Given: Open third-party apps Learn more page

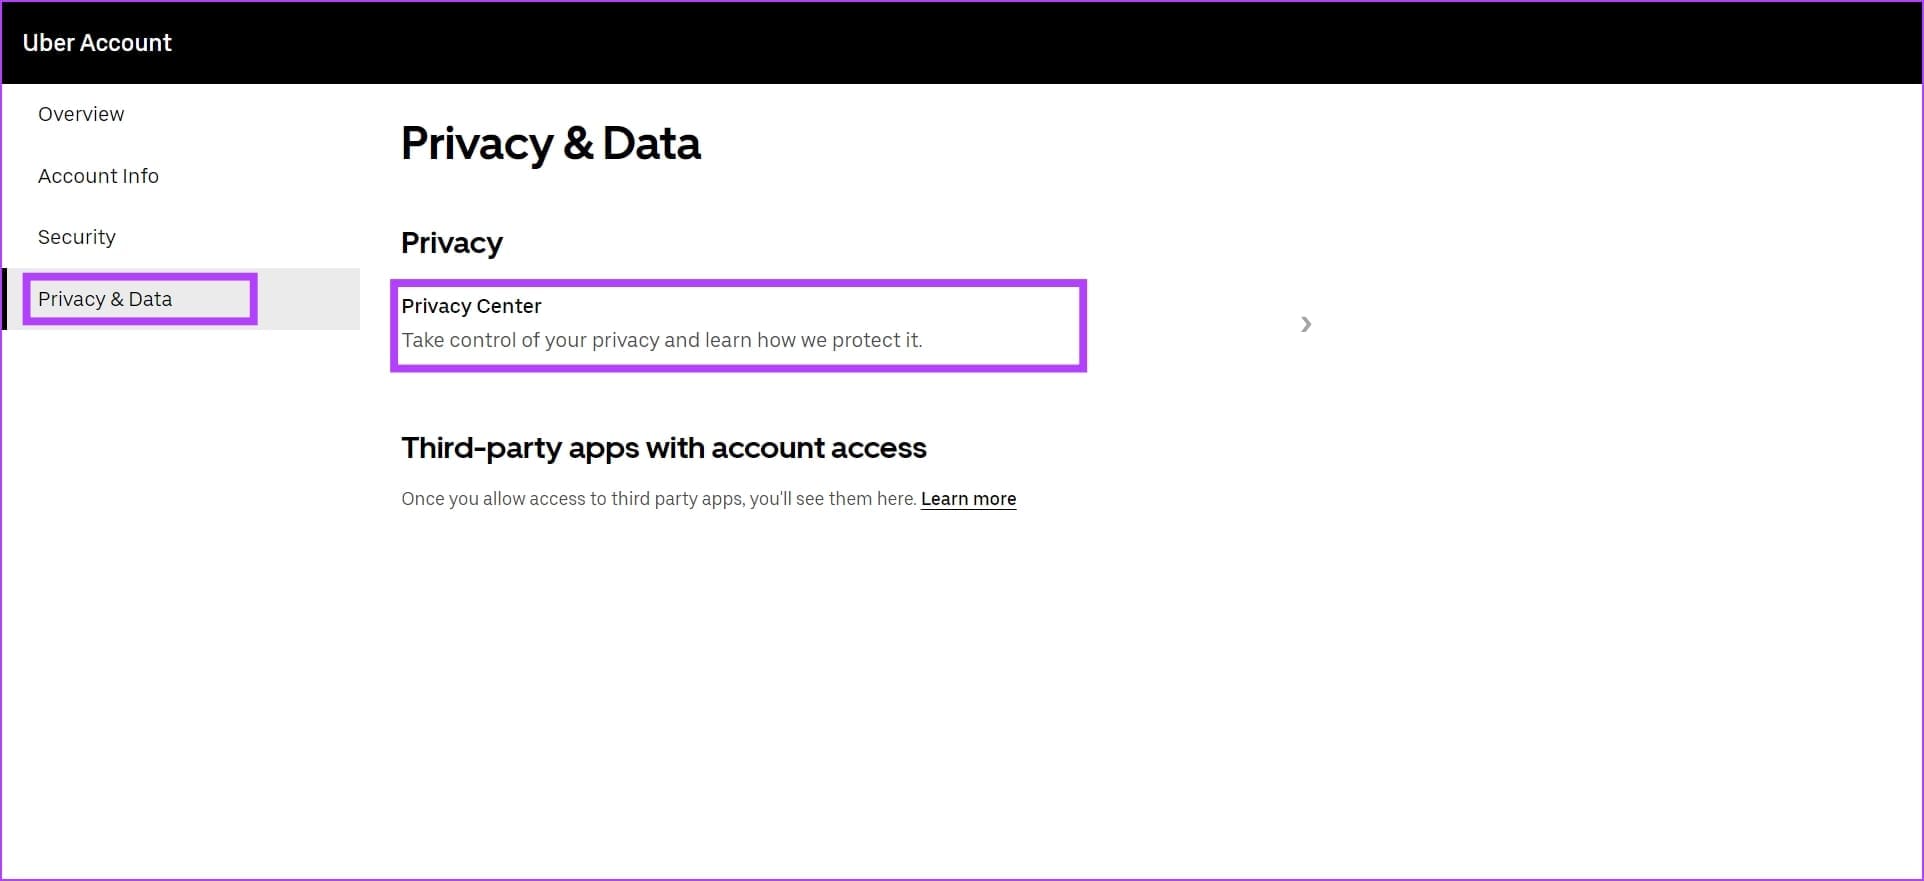Looking at the screenshot, I should pos(967,498).
